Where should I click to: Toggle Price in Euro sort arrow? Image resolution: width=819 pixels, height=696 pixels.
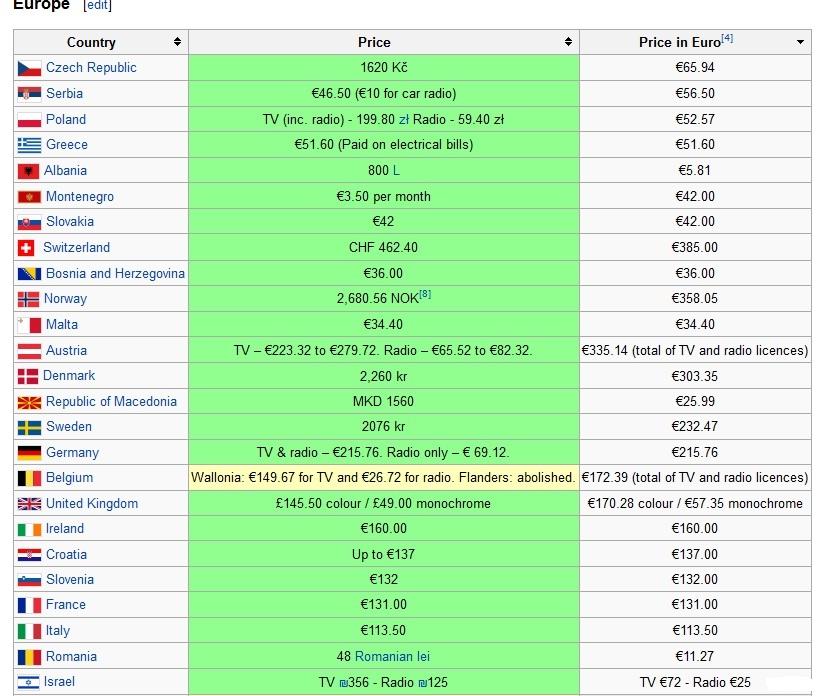tap(800, 42)
